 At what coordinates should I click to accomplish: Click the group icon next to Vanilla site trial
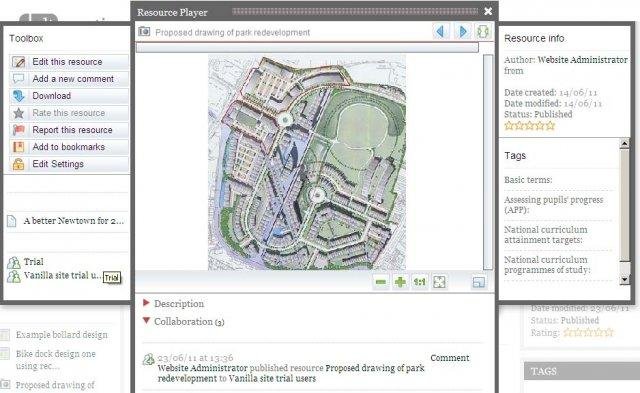(14, 276)
